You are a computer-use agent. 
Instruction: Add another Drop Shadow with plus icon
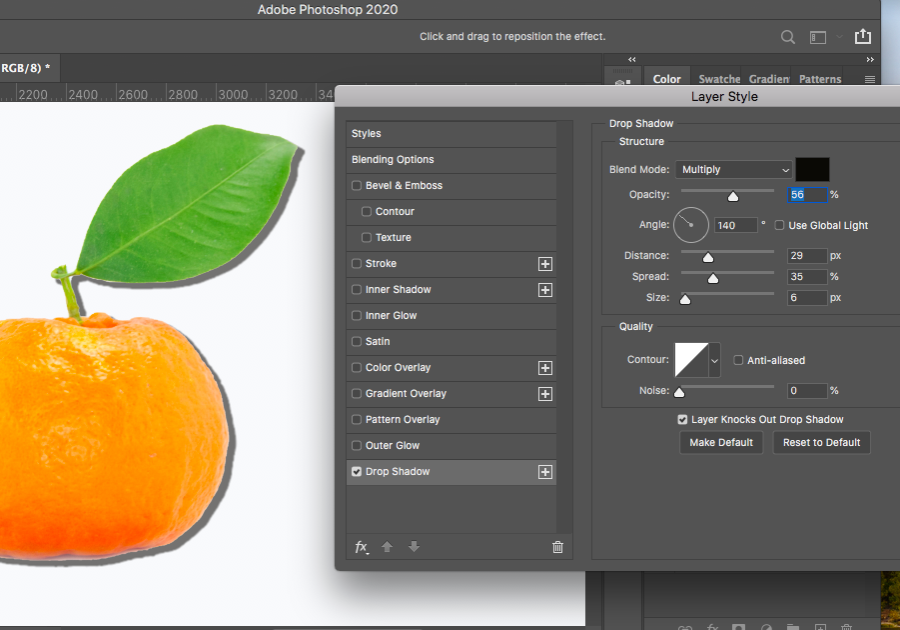[545, 472]
